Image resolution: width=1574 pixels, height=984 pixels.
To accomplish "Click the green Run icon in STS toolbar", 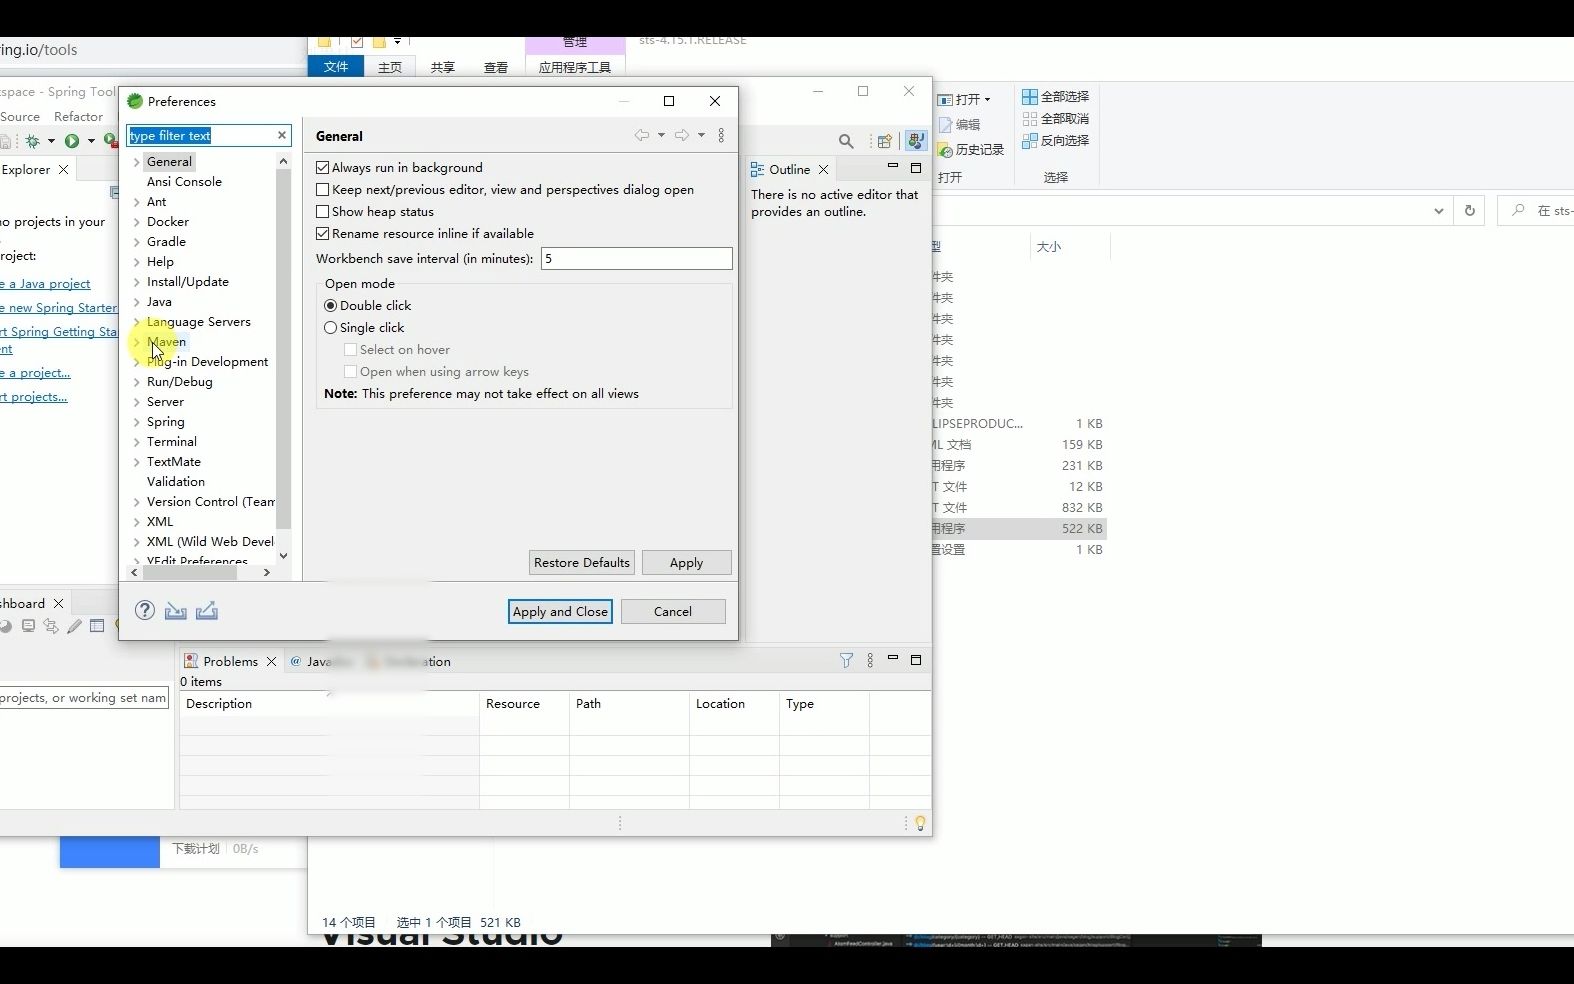I will pyautogui.click(x=72, y=141).
